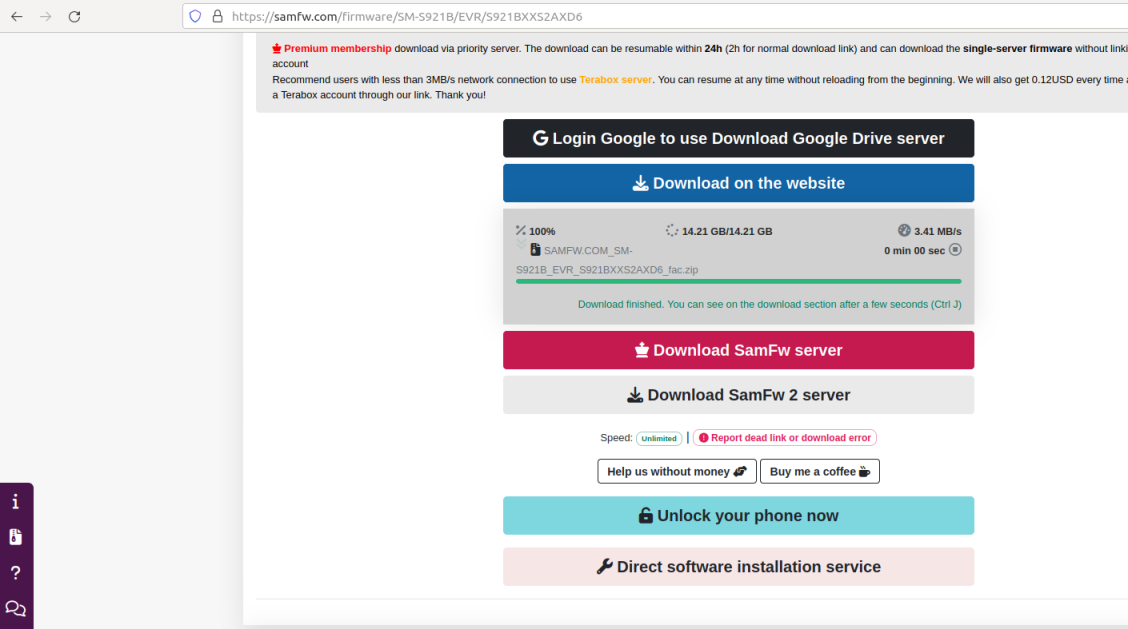Screen dimensions: 1128x629
Task: Click the 3.41 MB/s speed text
Action: click(937, 231)
